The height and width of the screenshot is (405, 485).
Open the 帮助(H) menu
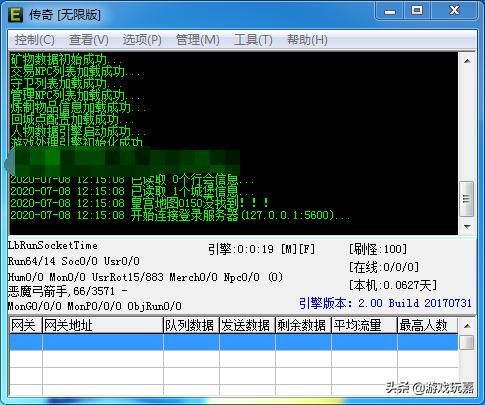click(x=307, y=40)
